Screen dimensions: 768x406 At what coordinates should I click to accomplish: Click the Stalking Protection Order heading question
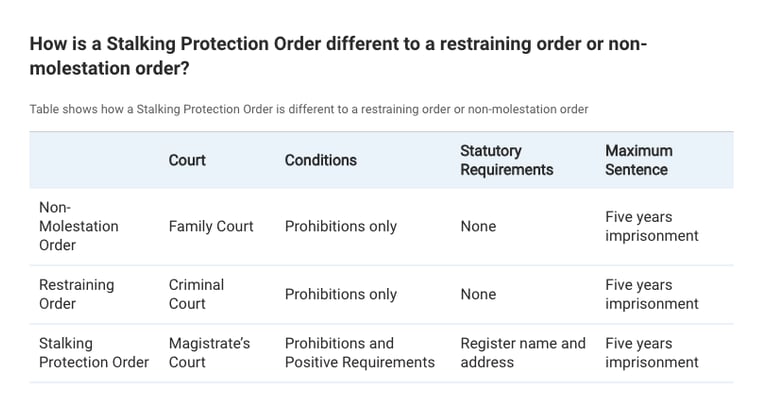[x=340, y=56]
